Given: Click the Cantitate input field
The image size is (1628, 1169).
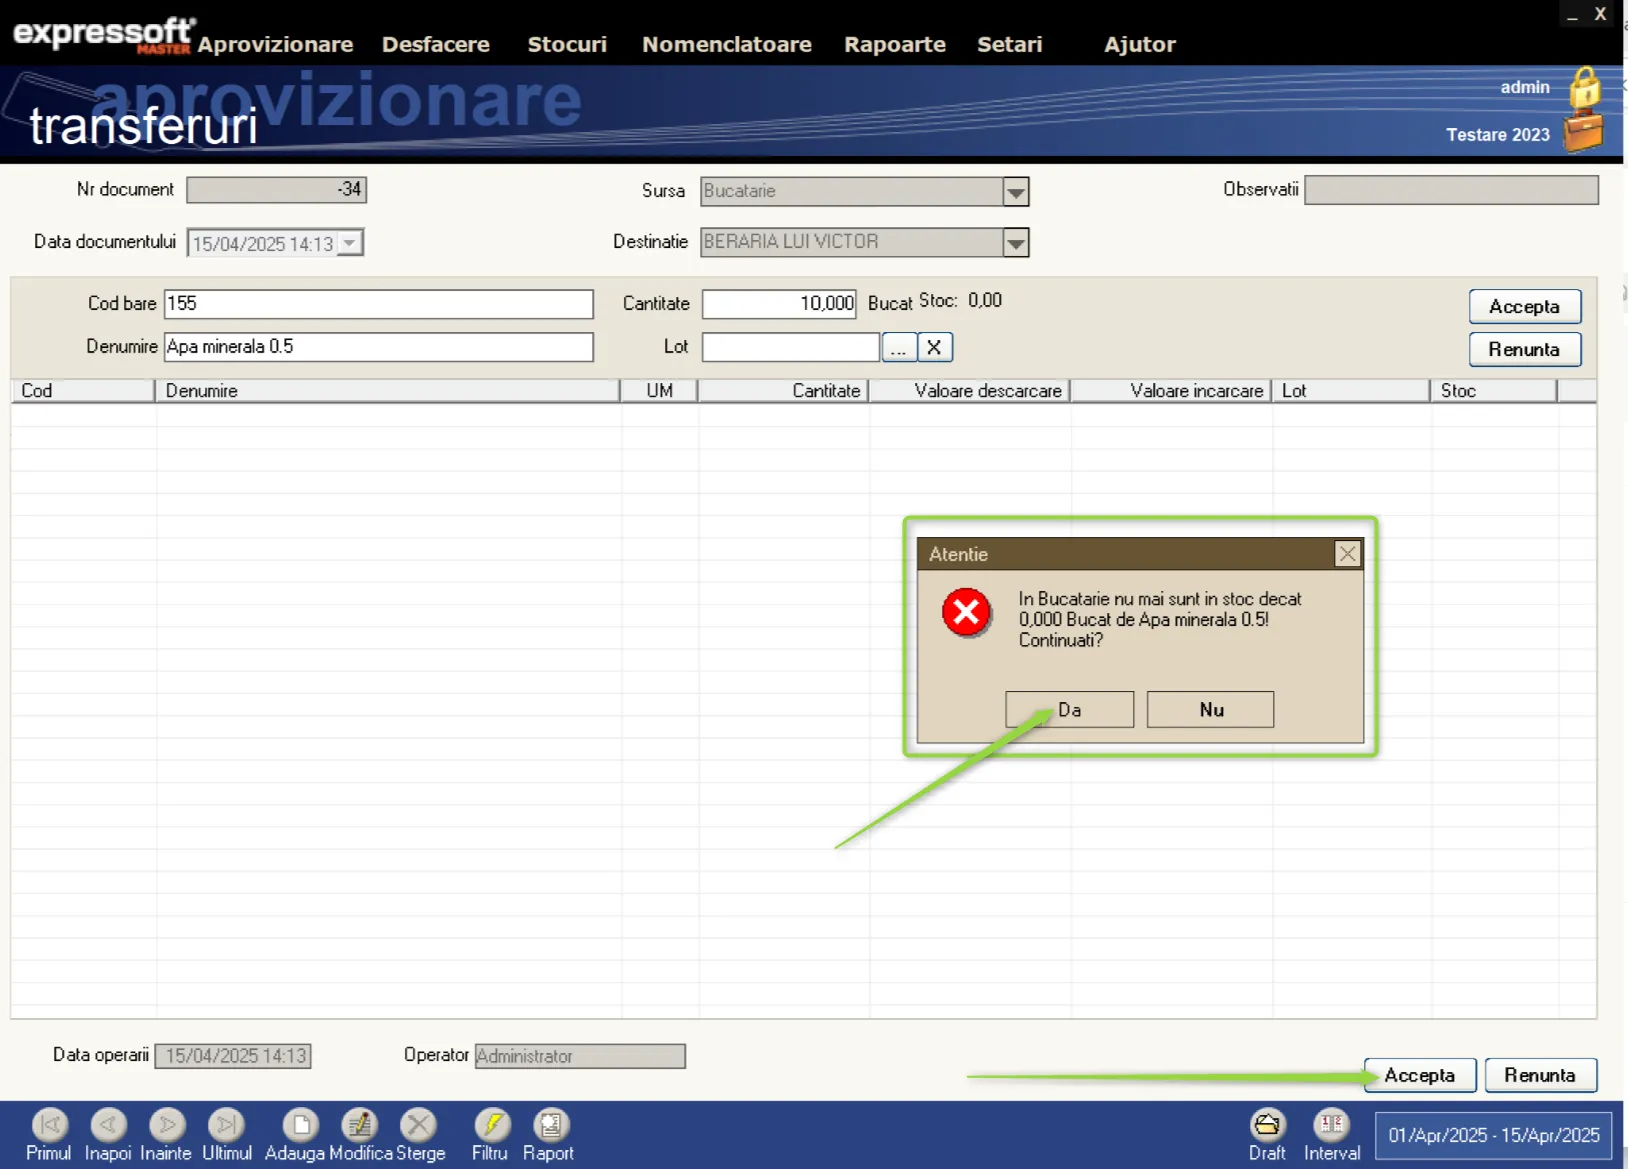Looking at the screenshot, I should (x=779, y=304).
